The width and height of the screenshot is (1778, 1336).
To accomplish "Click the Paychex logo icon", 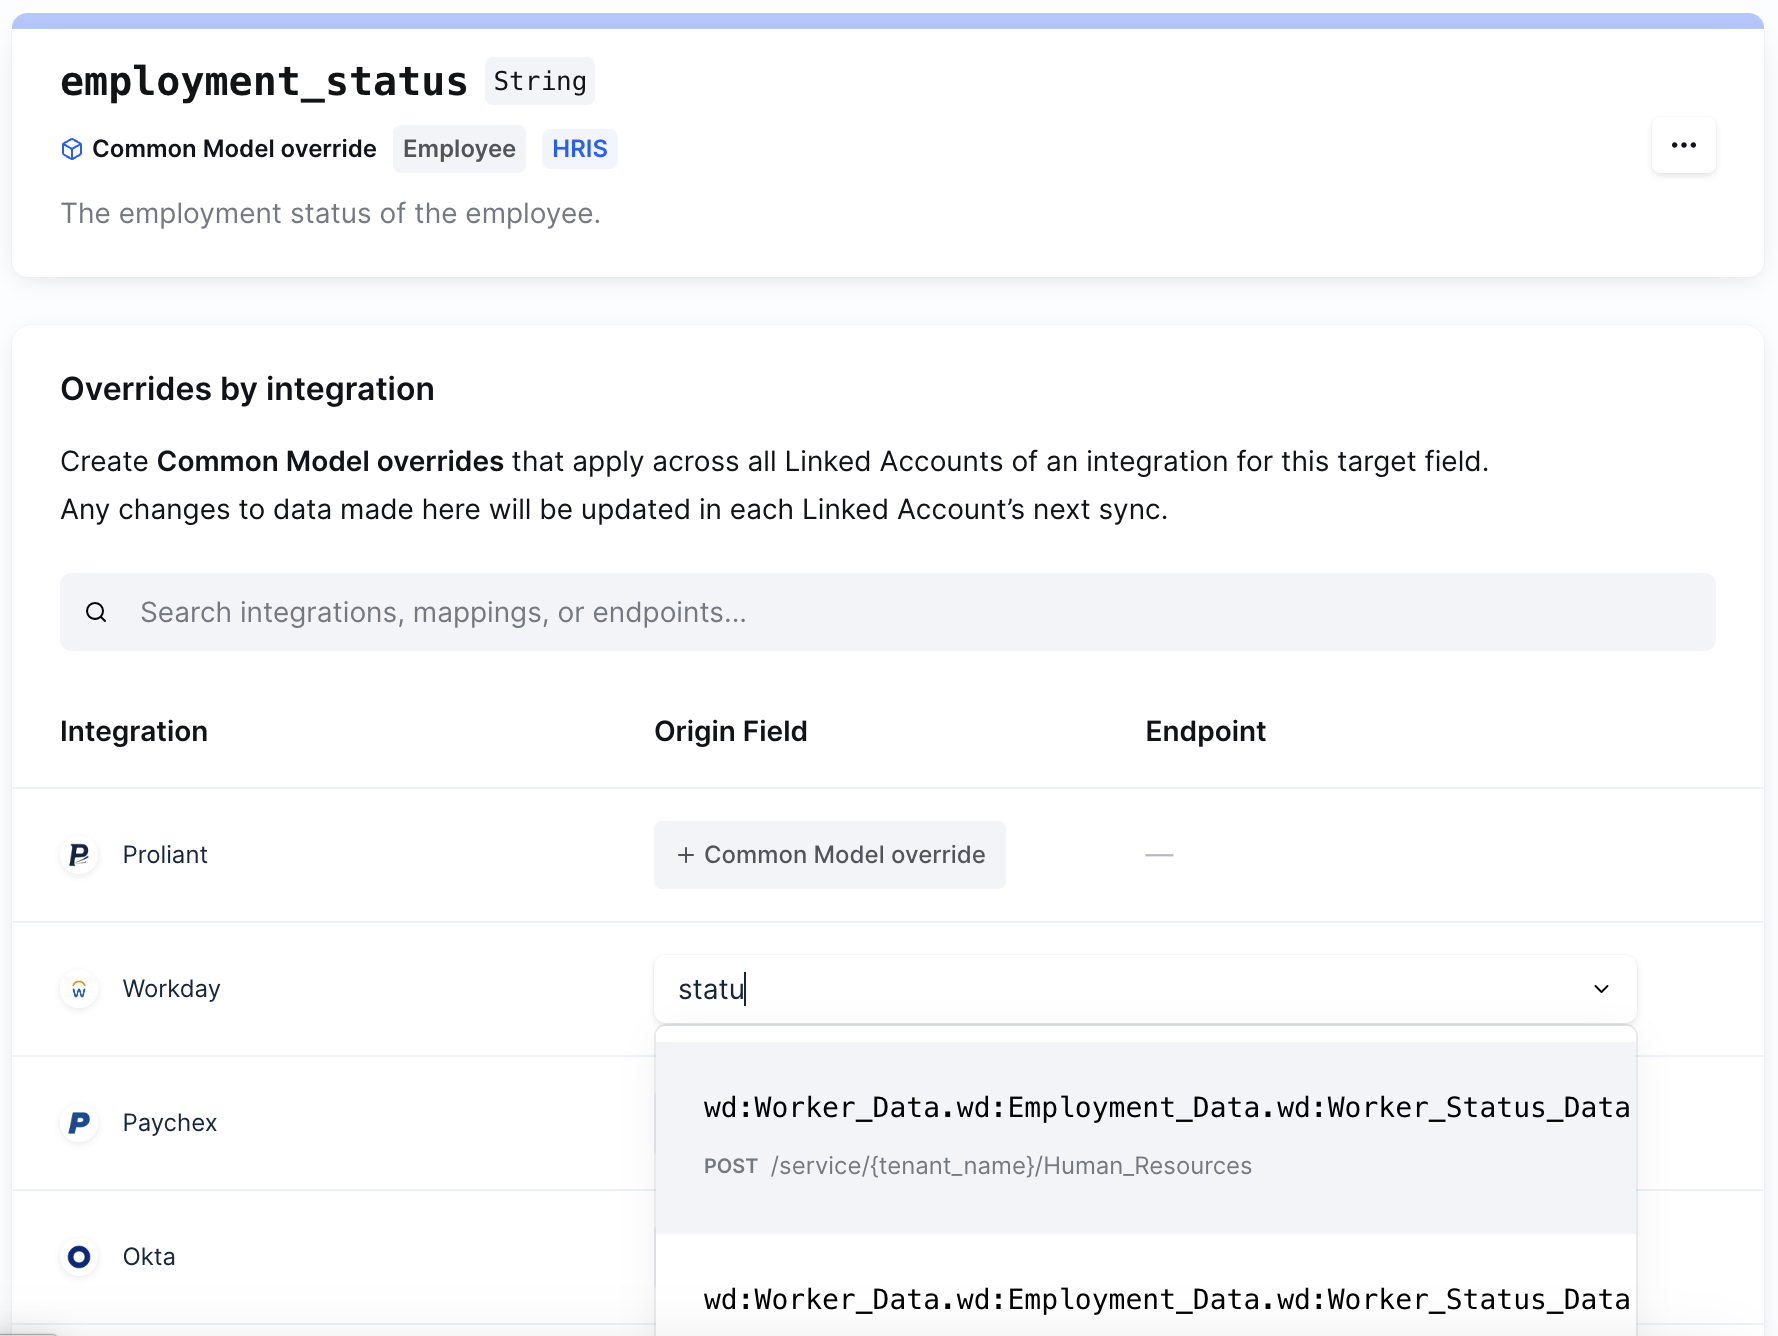I will [79, 1123].
